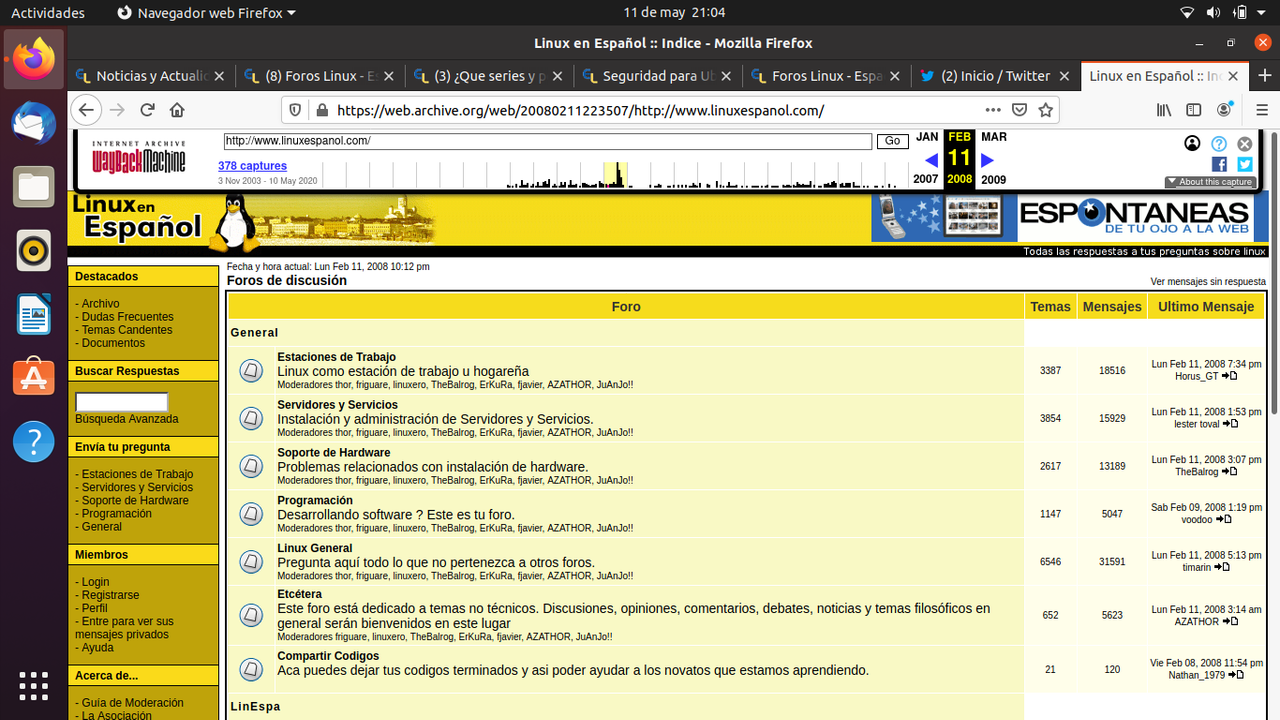
Task: Open Ubuntu Software from dock
Action: click(34, 377)
